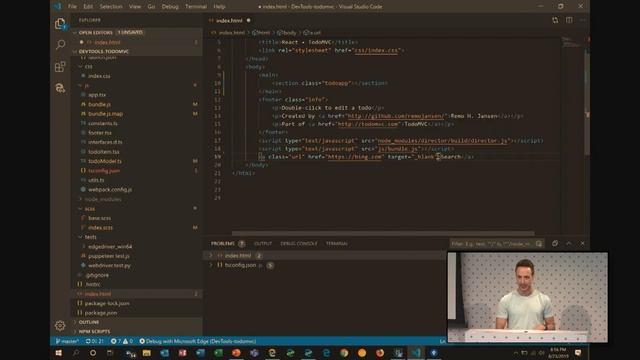Select the index.html editor tab

click(229, 20)
